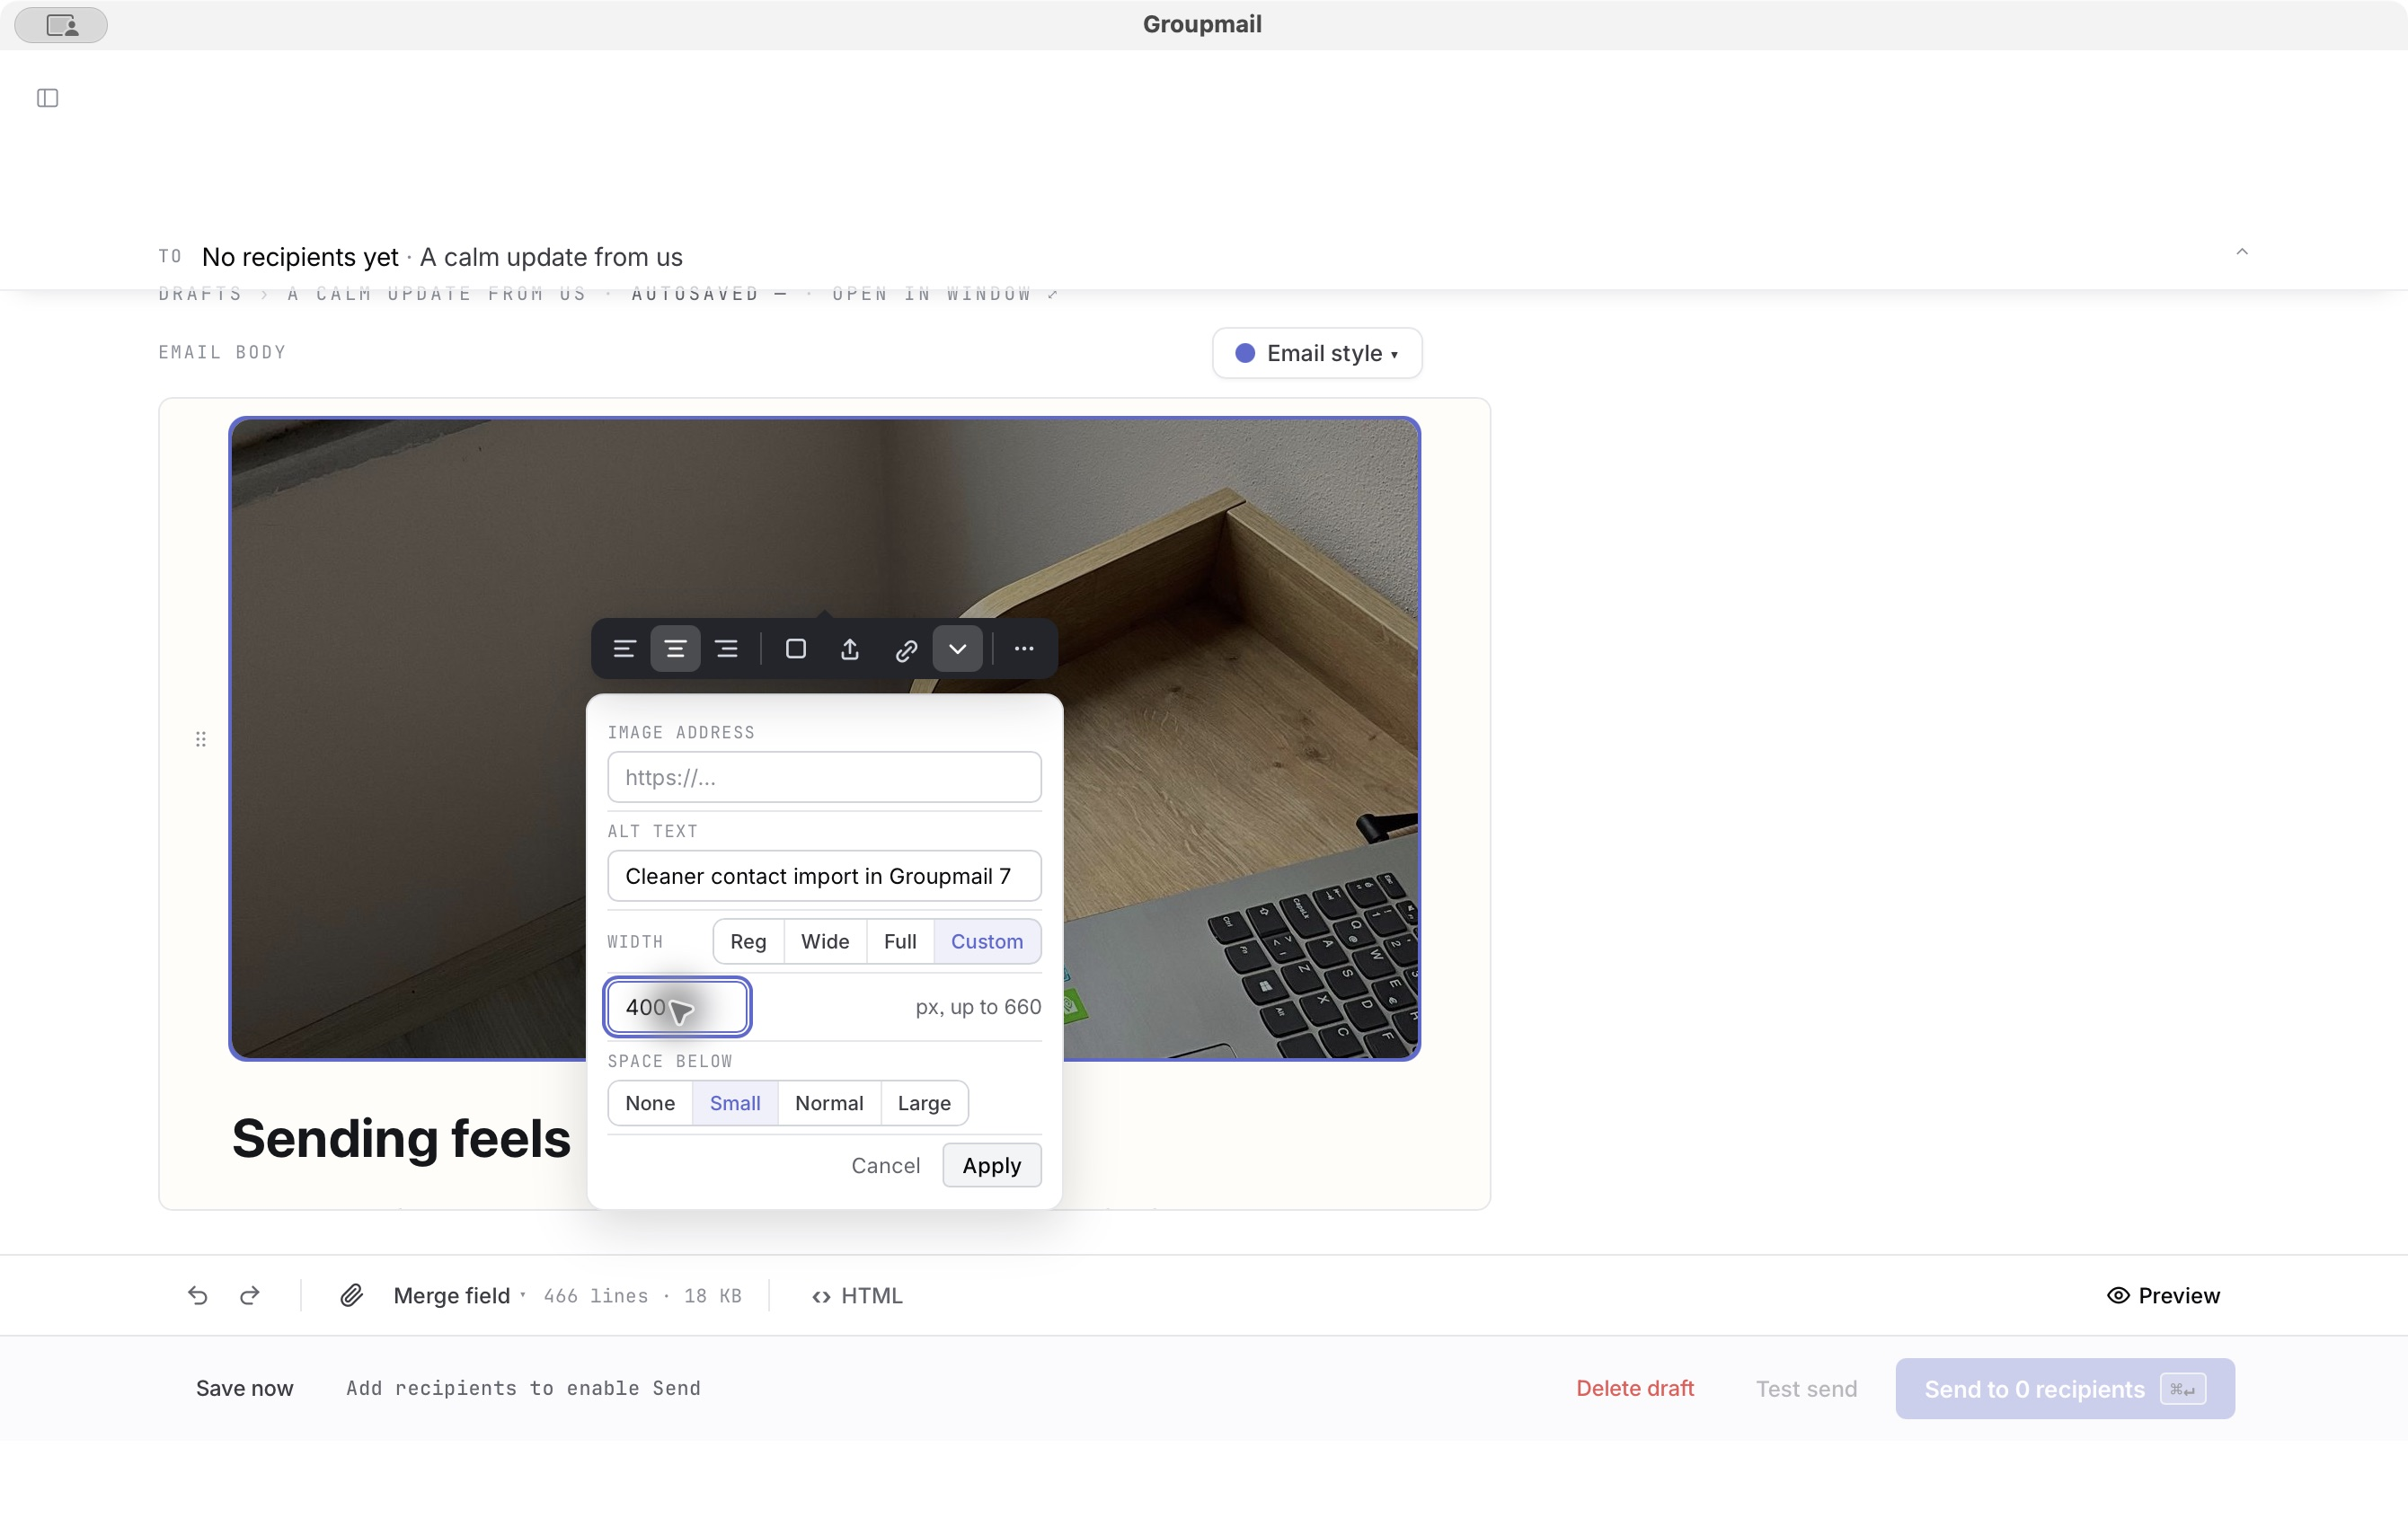This screenshot has height=1527, width=2408.
Task: Select Full width option
Action: (x=900, y=941)
